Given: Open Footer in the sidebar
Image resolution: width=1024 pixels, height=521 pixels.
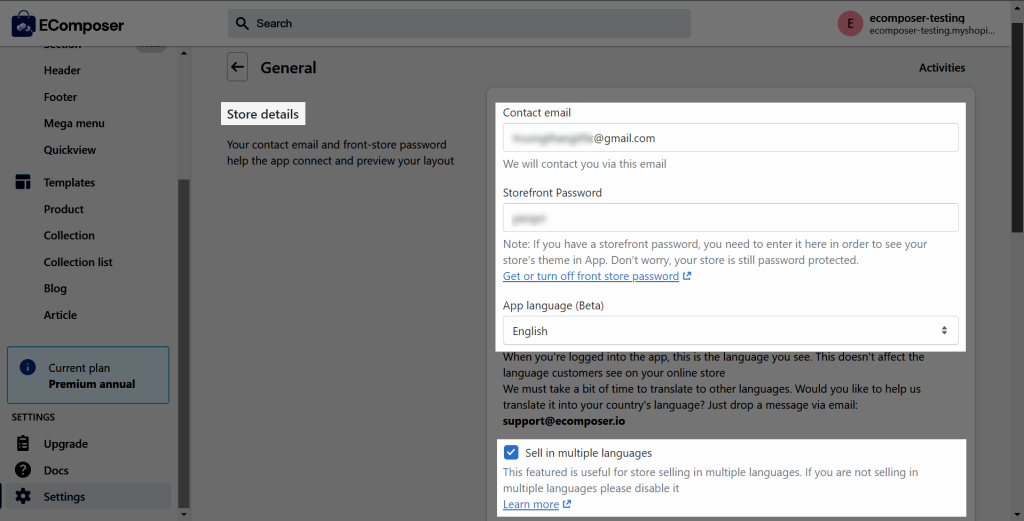Looking at the screenshot, I should click(60, 97).
